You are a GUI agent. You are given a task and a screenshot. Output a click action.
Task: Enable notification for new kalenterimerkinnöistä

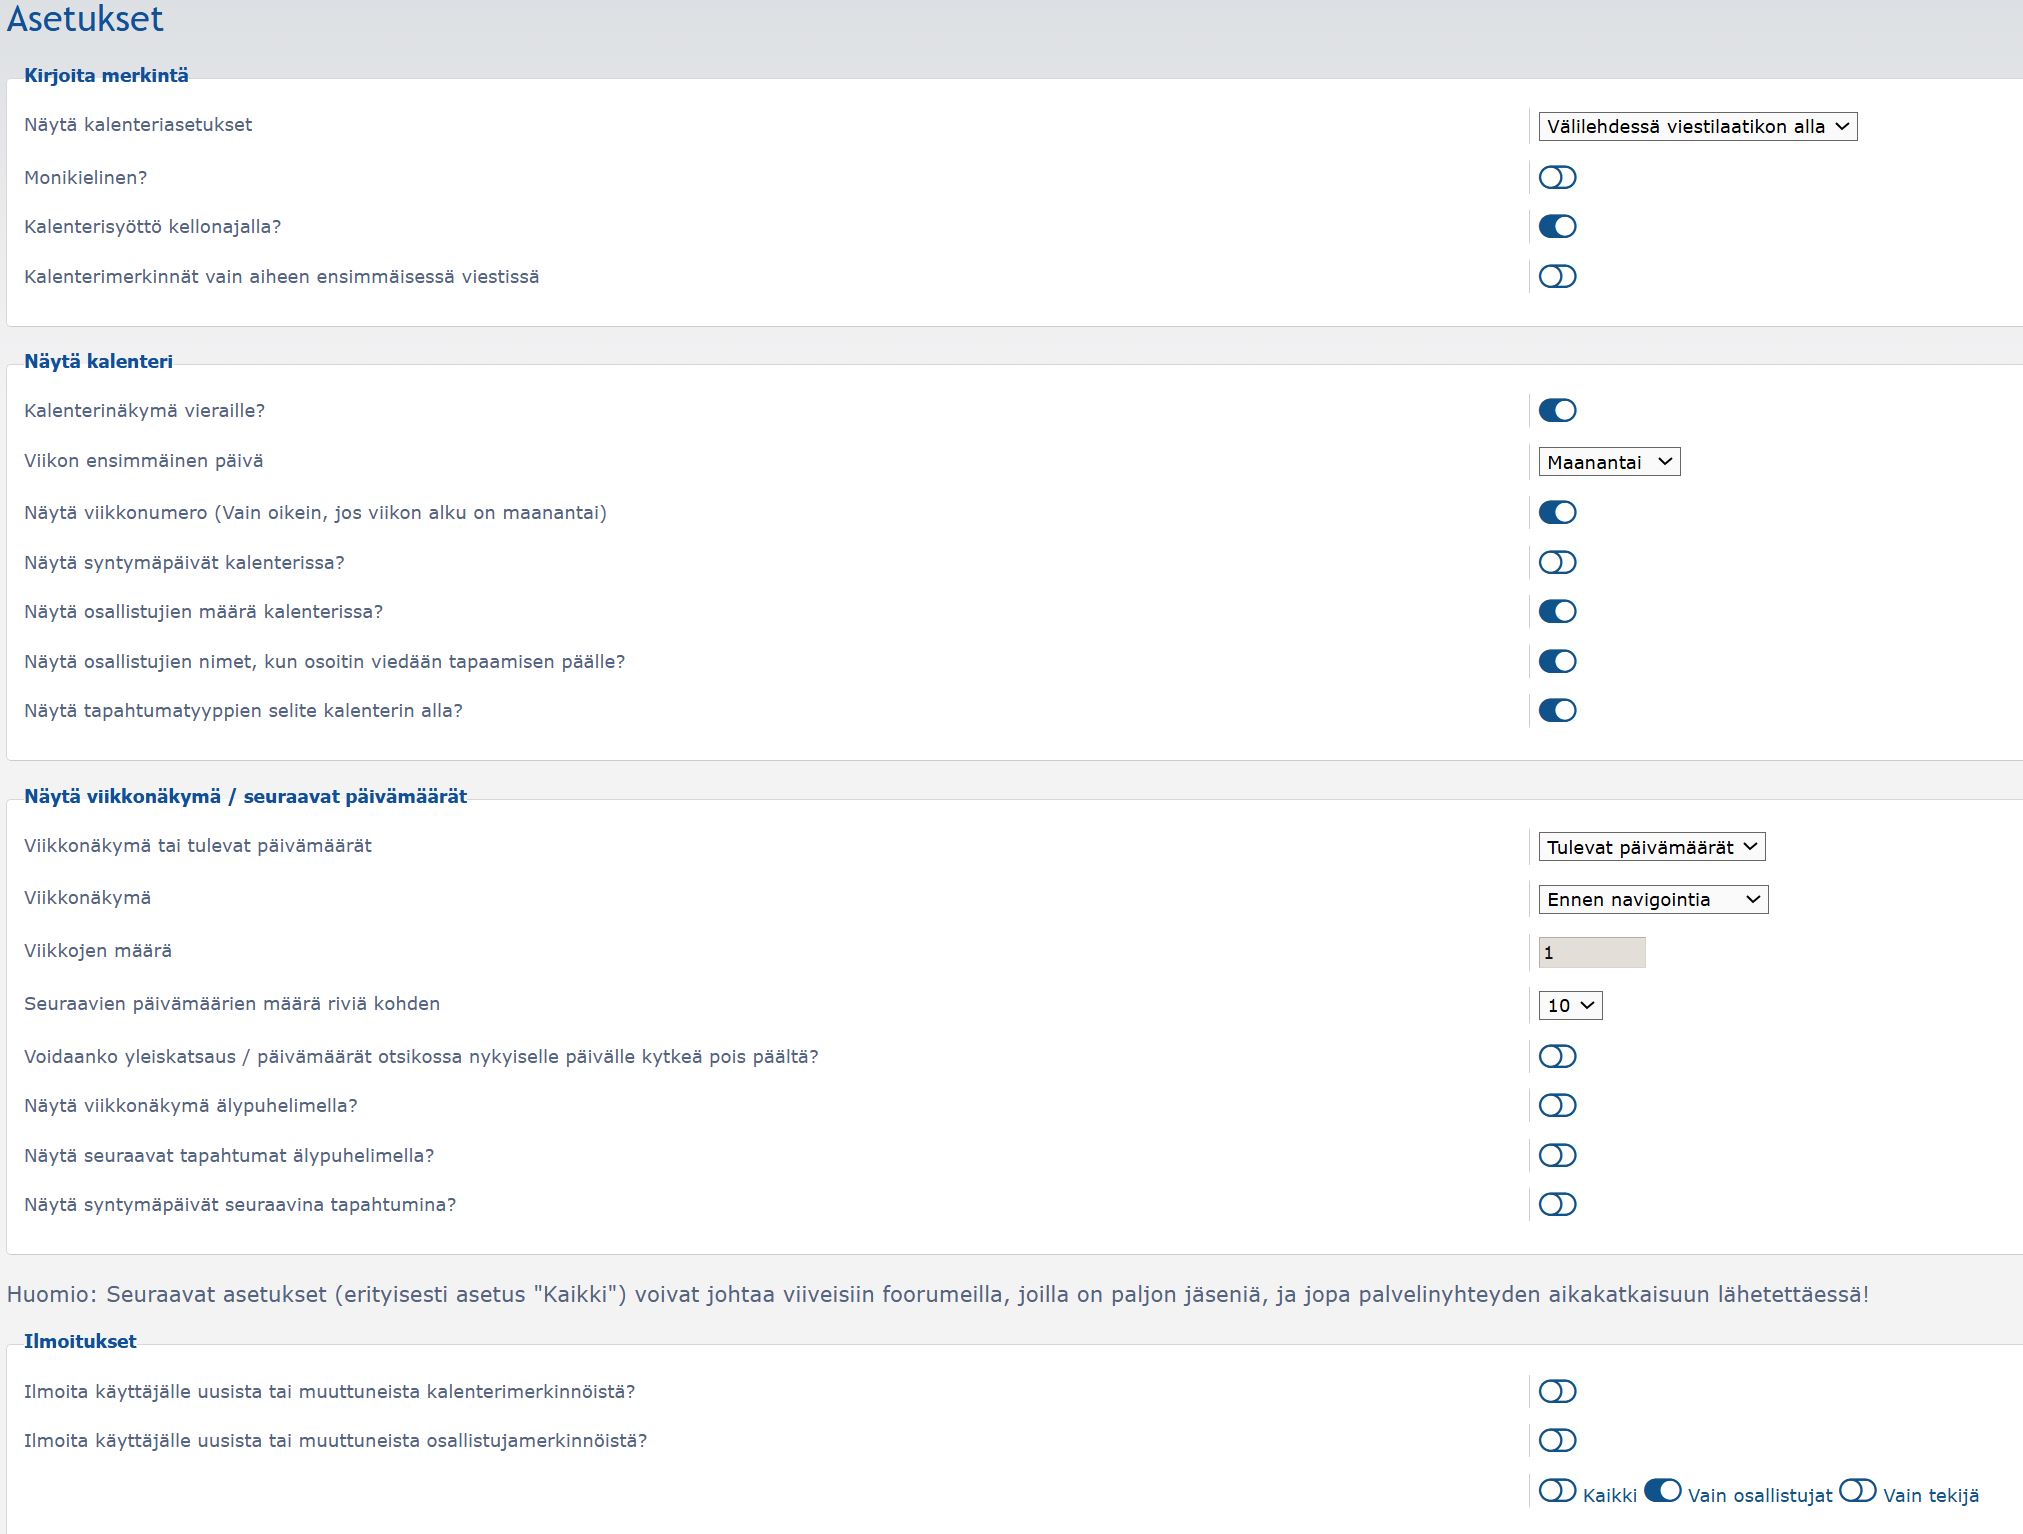click(x=1557, y=1391)
